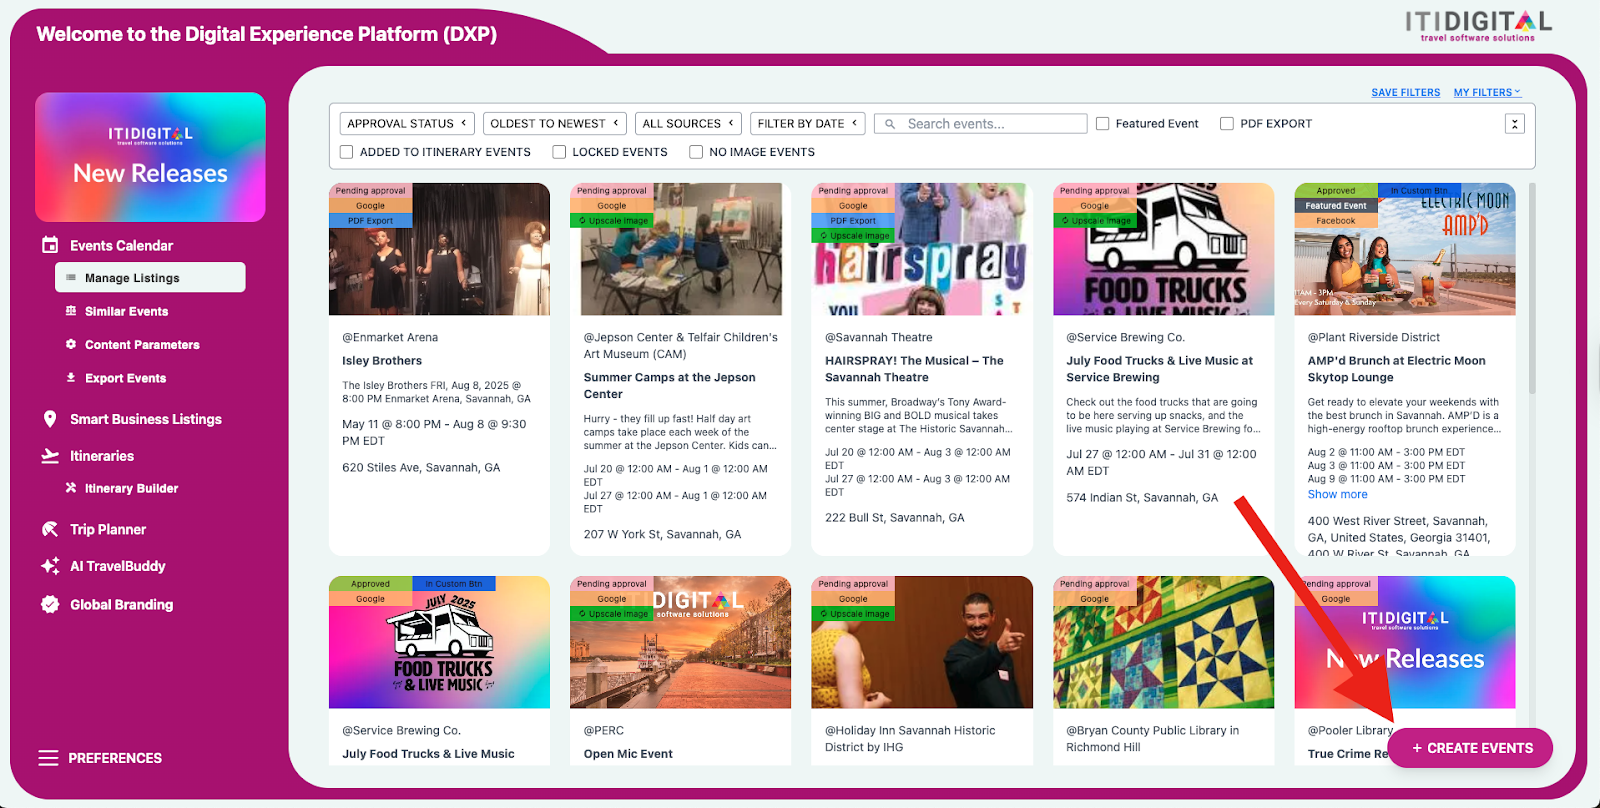1600x808 pixels.
Task: Open Events Calendar menu item
Action: 121,245
